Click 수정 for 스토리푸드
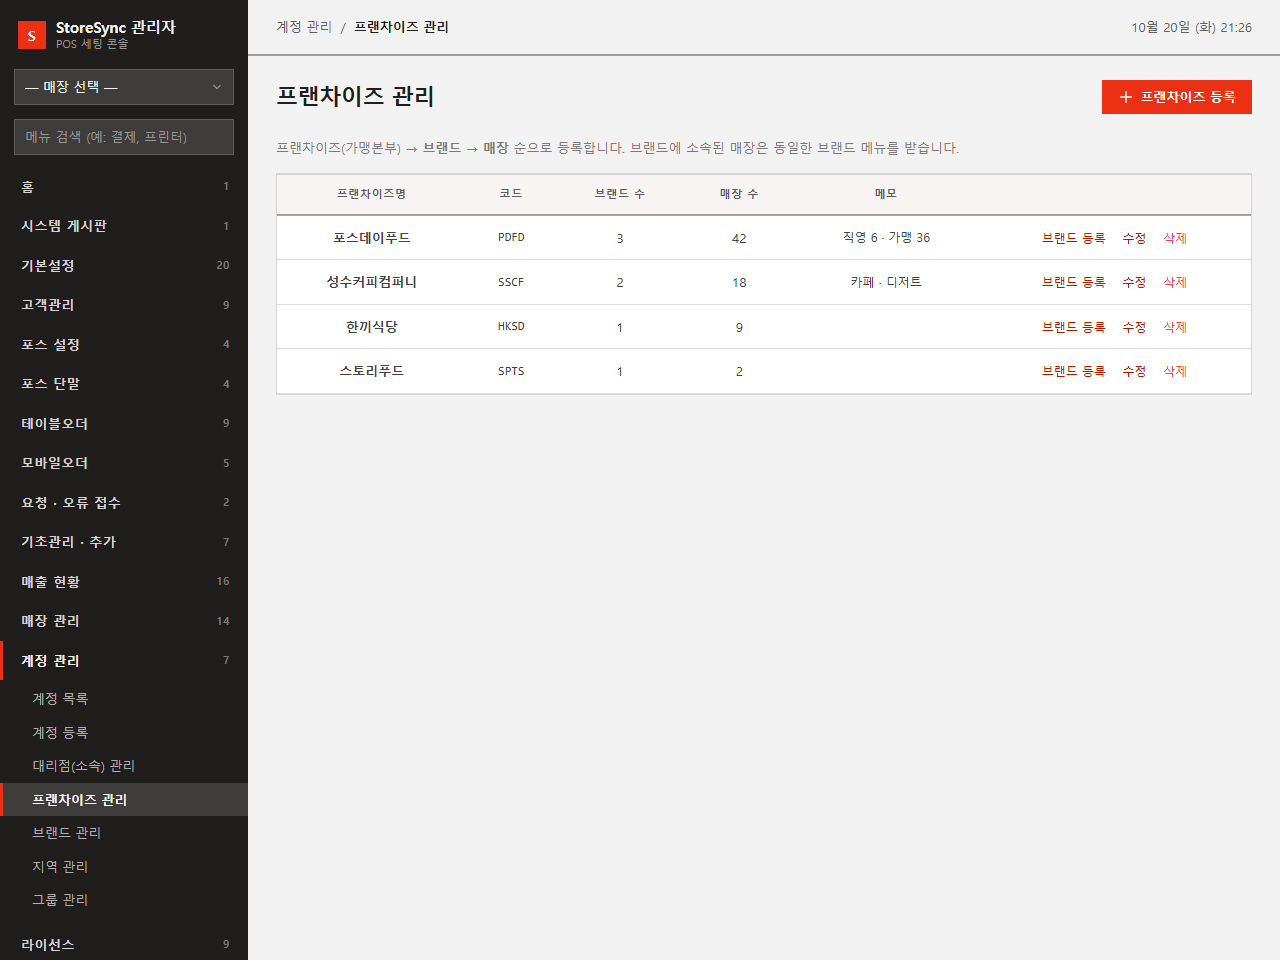Image resolution: width=1280 pixels, height=960 pixels. pos(1134,371)
